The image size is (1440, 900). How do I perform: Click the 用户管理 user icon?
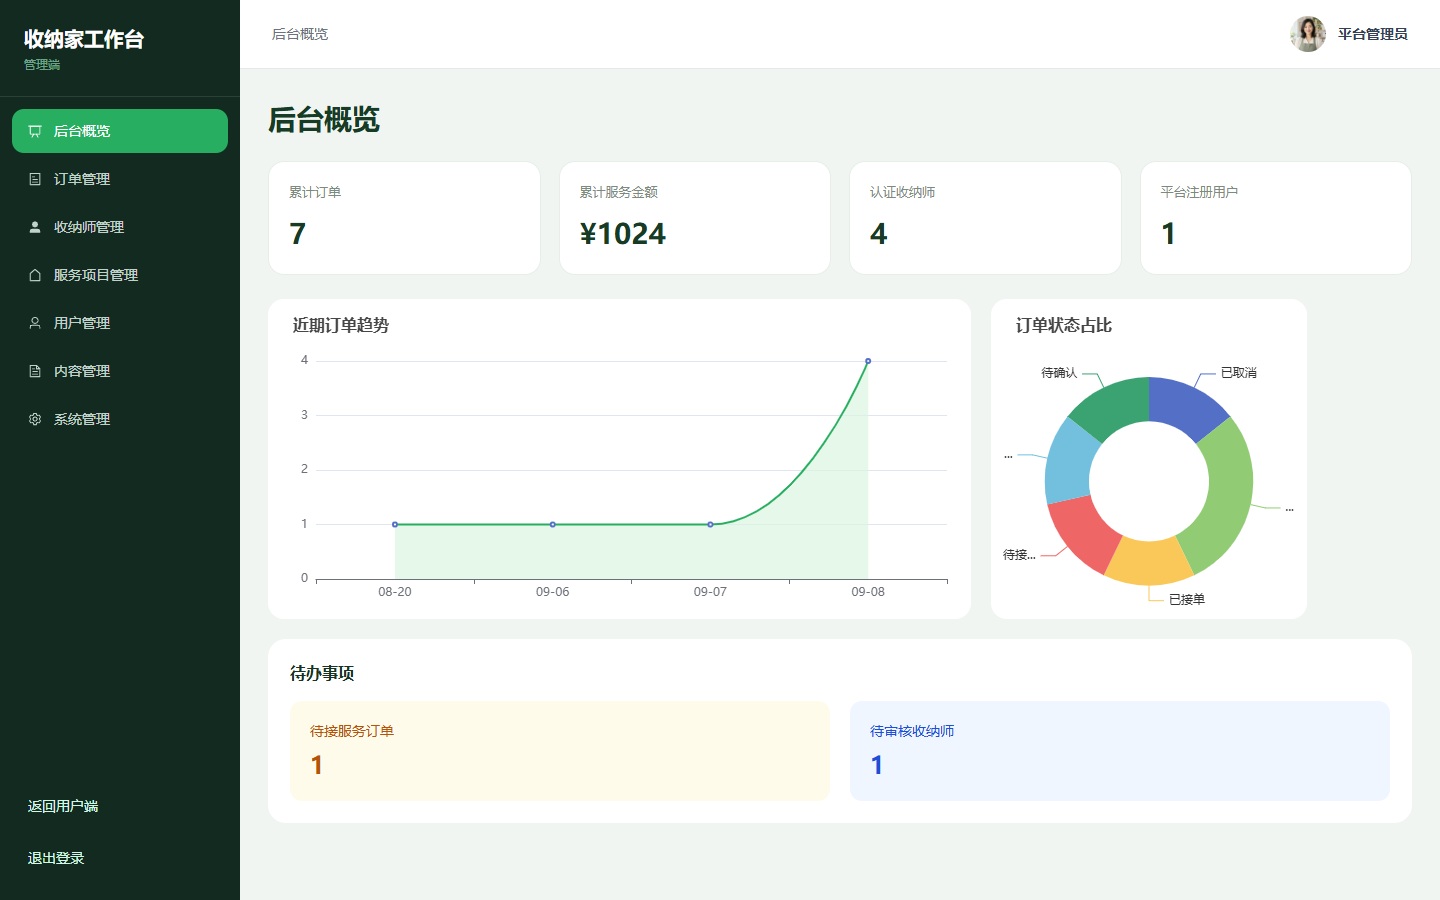tap(35, 323)
